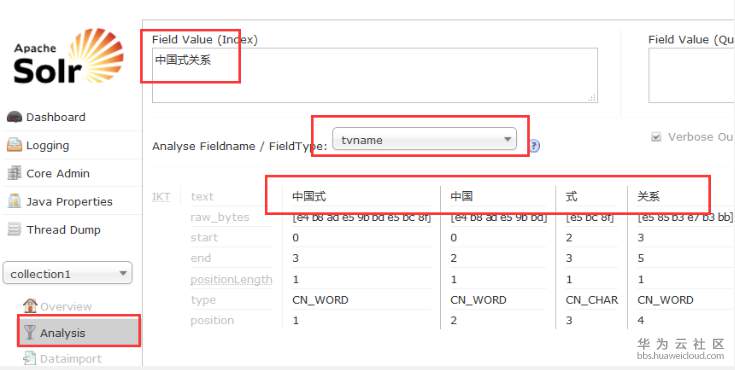
Task: Click the 'text' row label
Action: [x=202, y=196]
